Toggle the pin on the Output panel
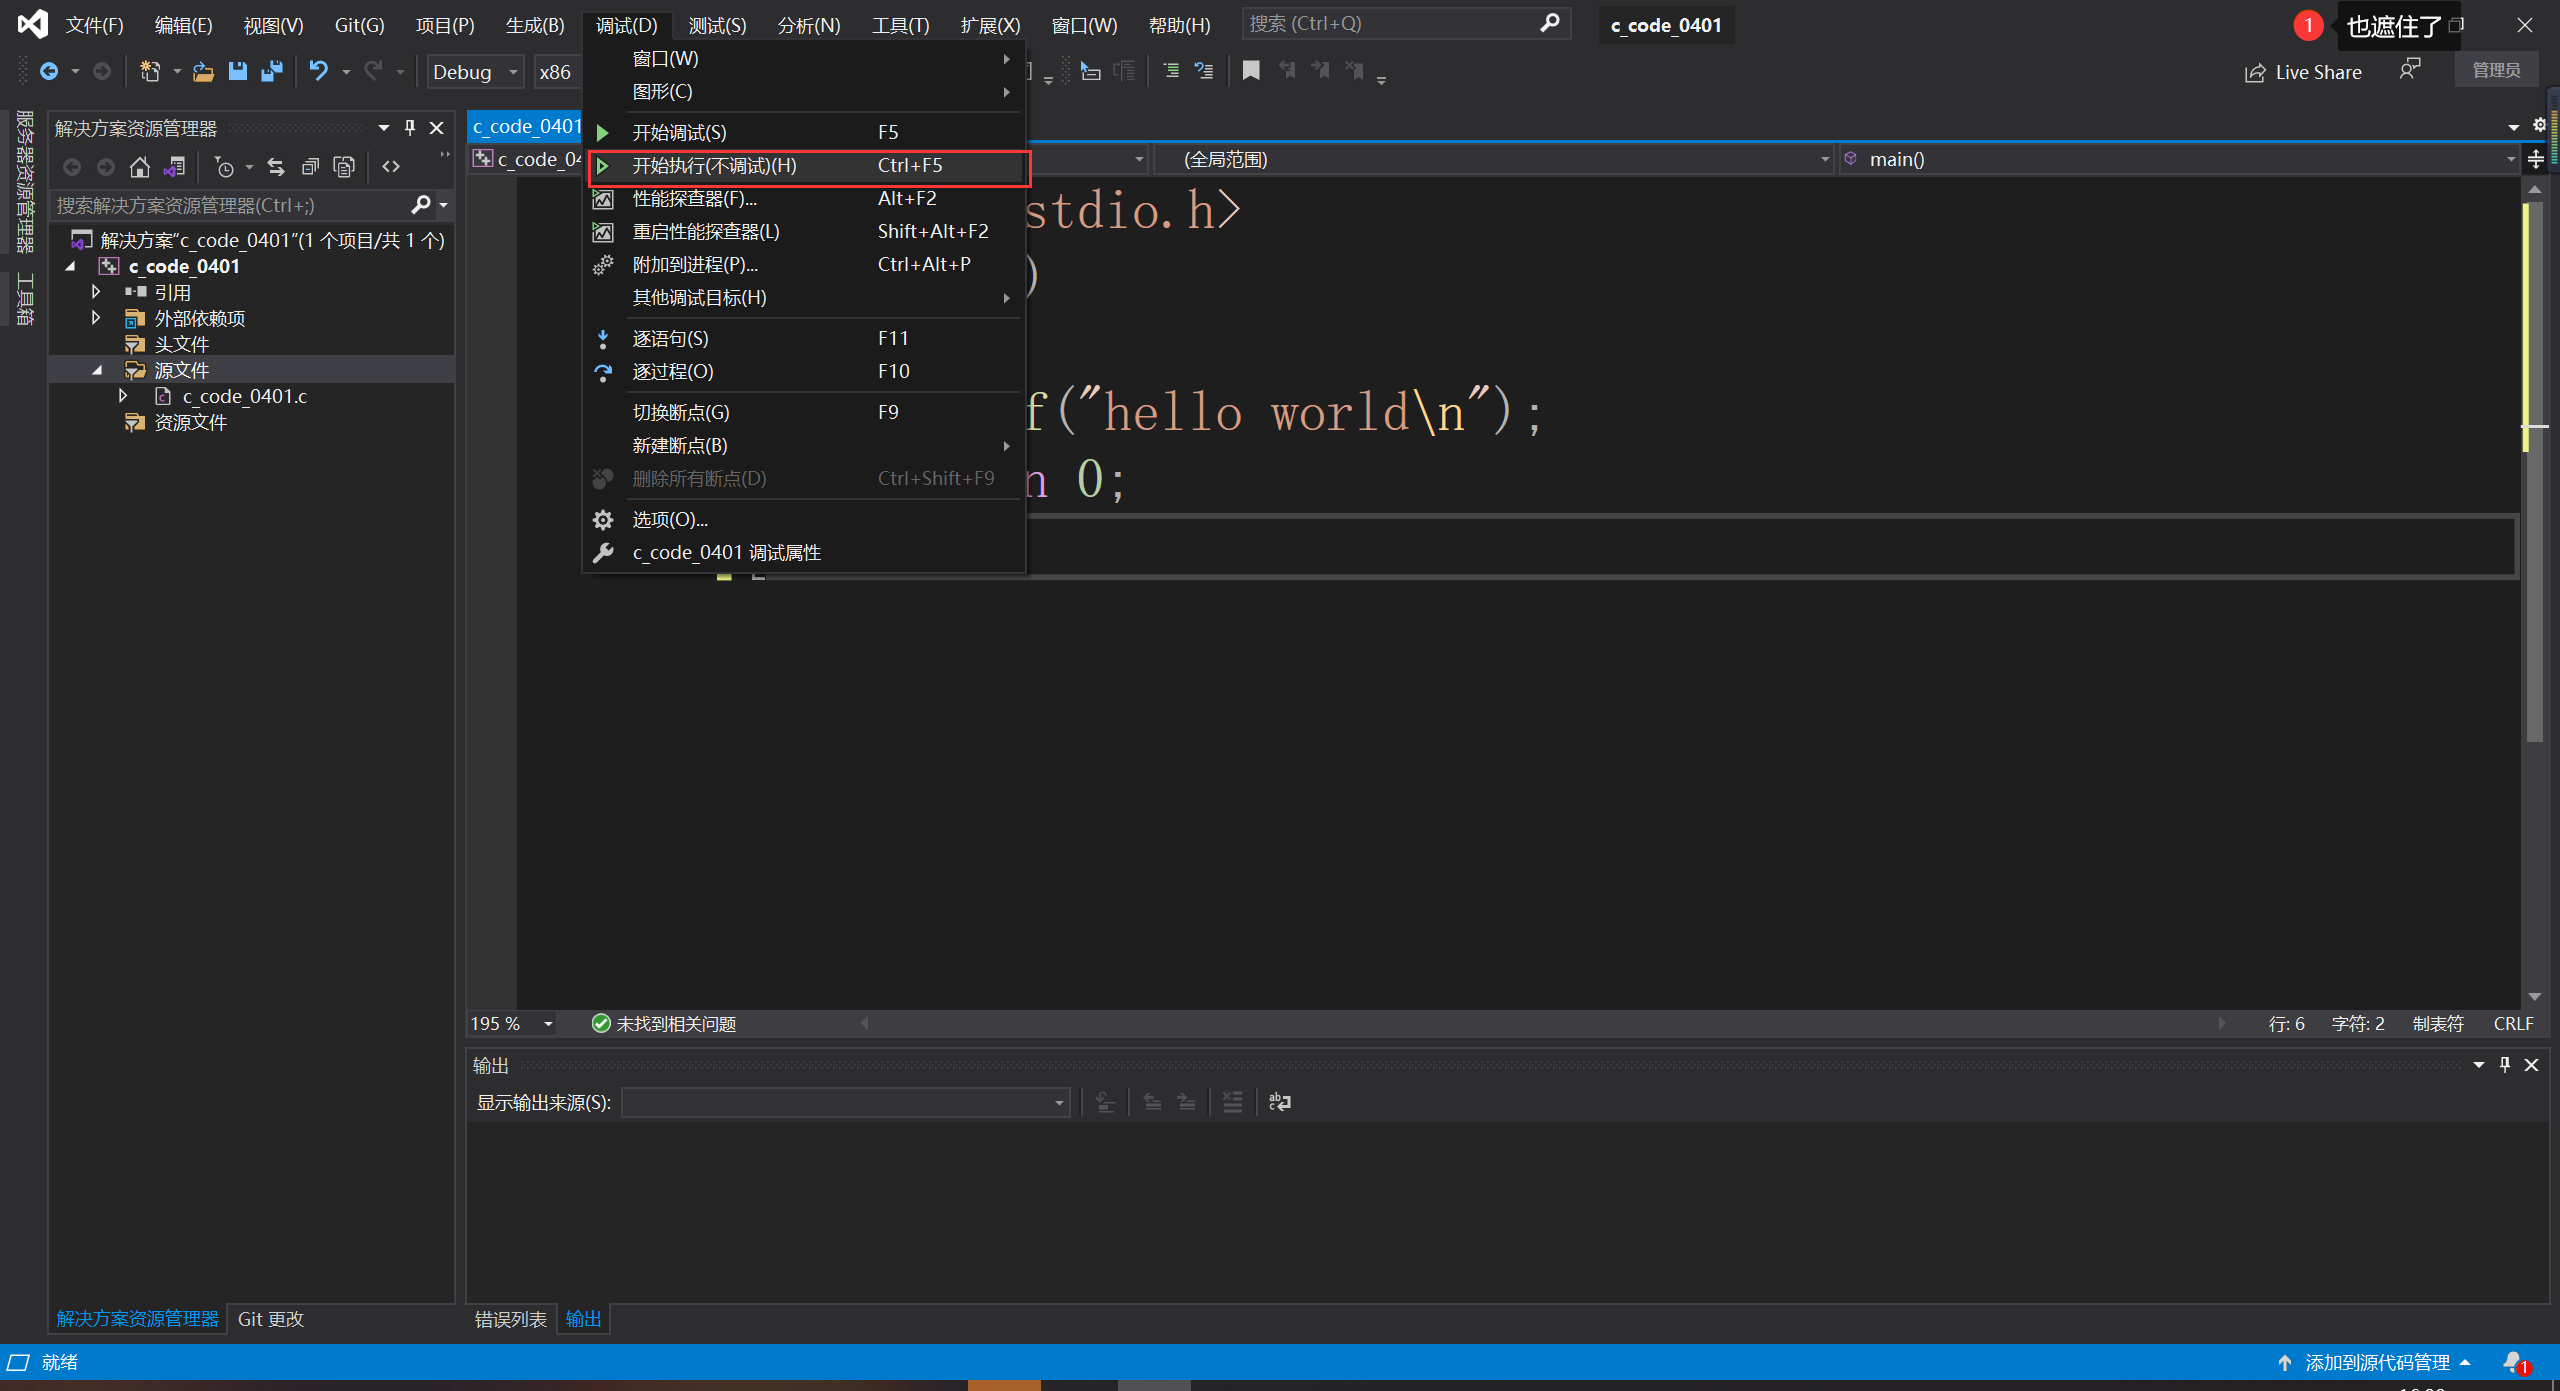Screen dimensions: 2560x1391 coord(2505,1065)
